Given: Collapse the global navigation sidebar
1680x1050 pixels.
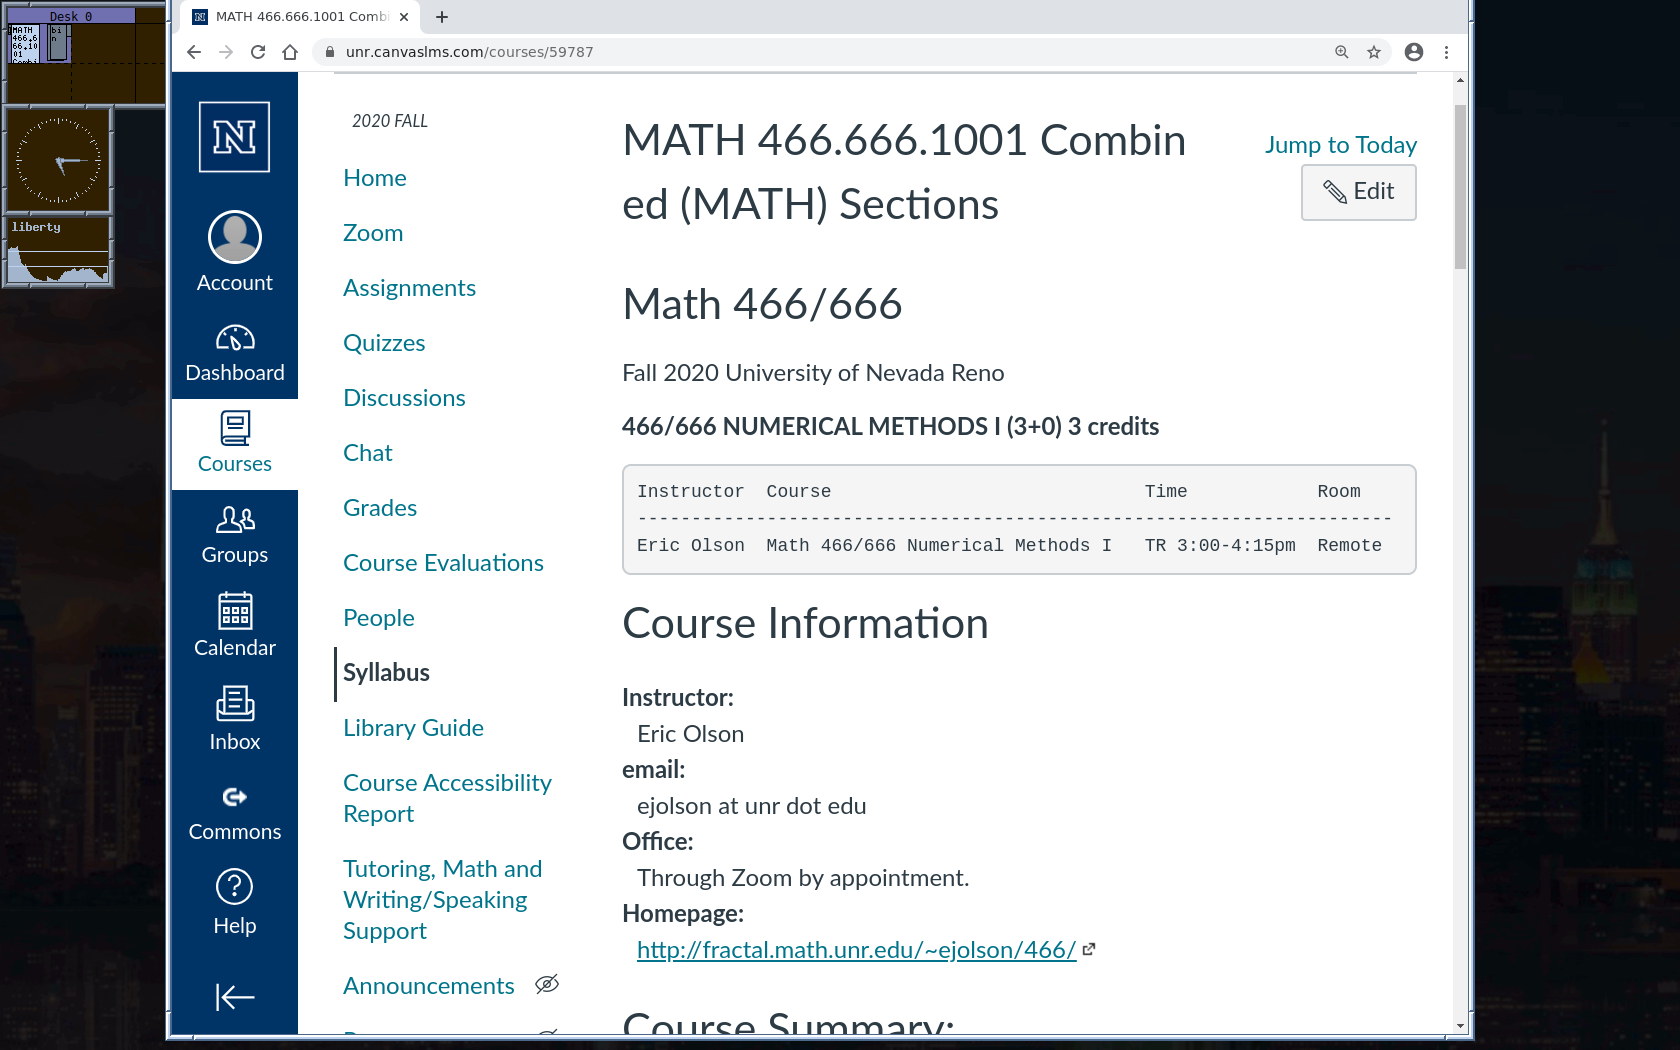Looking at the screenshot, I should tap(234, 997).
